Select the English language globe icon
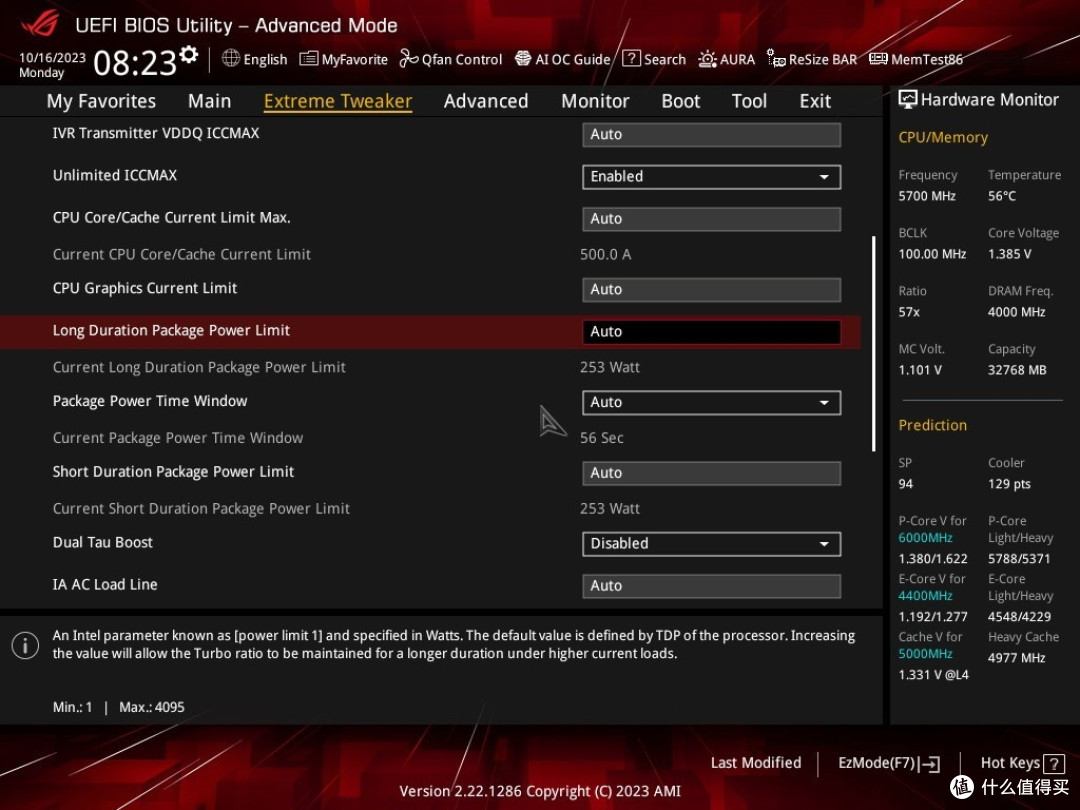 pos(231,59)
